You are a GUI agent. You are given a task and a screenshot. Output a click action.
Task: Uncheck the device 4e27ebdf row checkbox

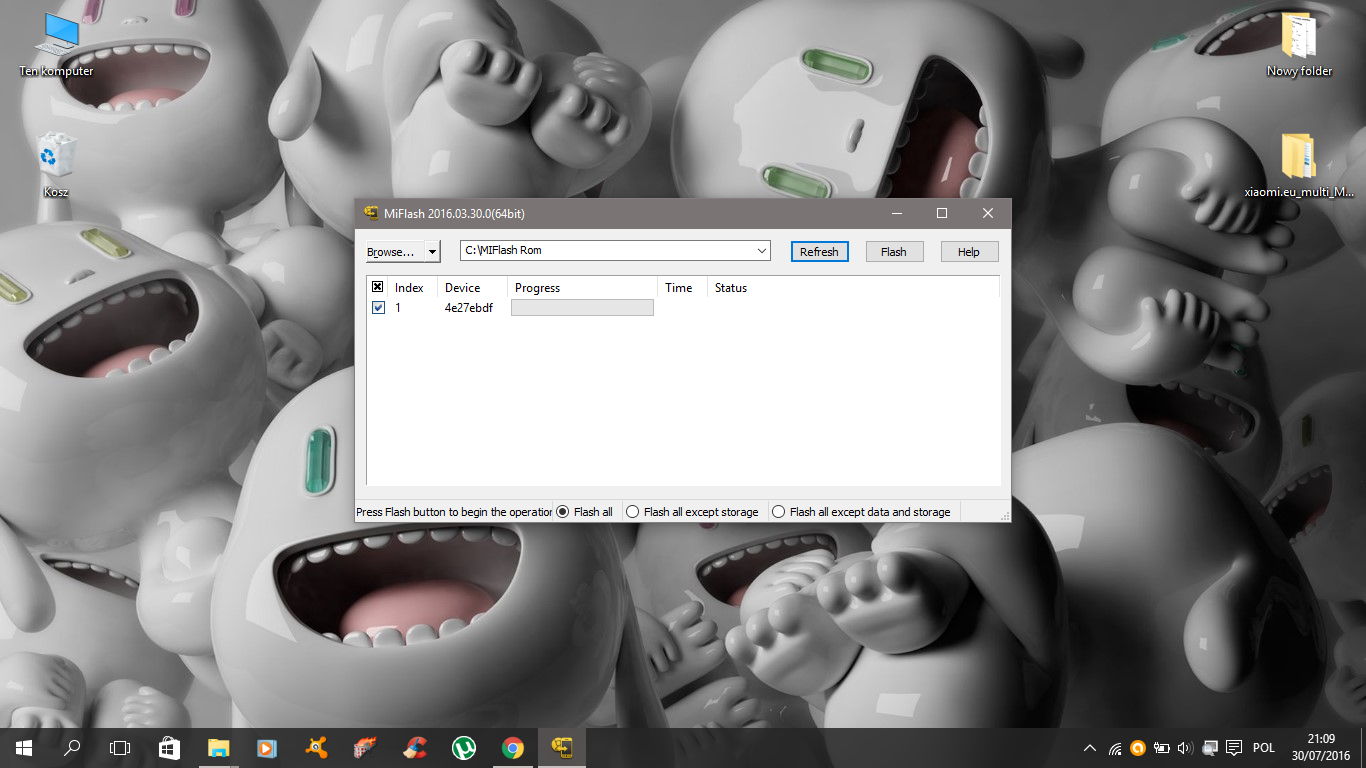[x=378, y=308]
